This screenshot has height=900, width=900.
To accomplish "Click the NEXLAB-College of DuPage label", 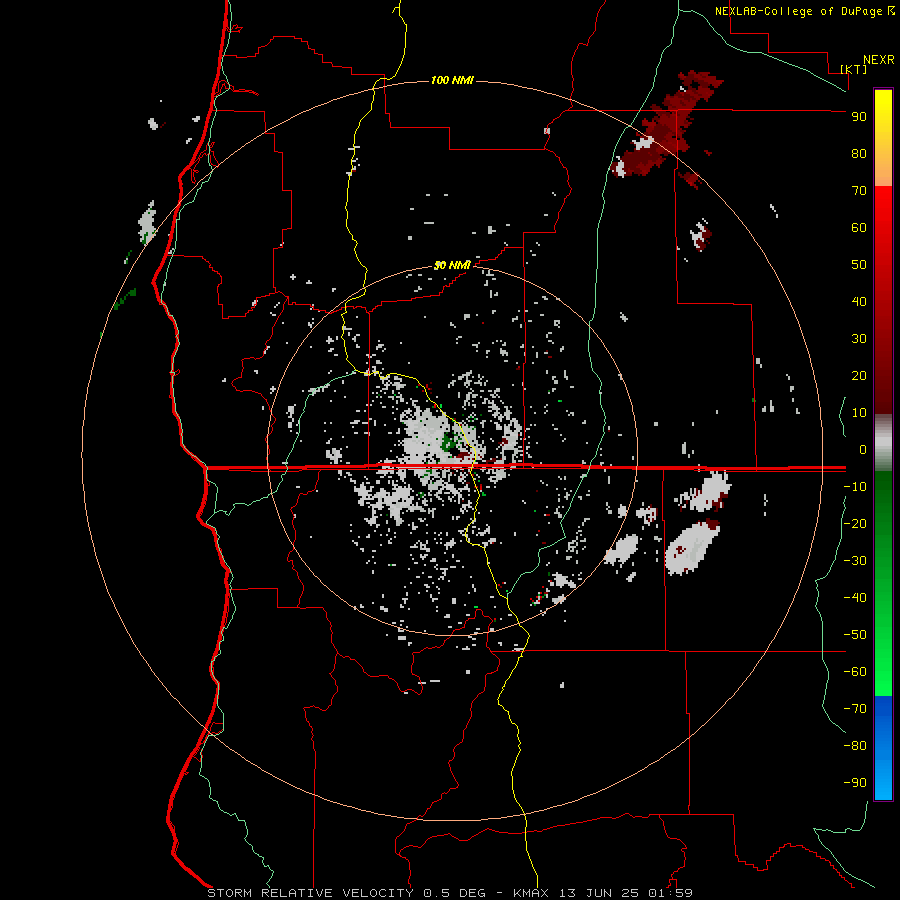I will [800, 11].
